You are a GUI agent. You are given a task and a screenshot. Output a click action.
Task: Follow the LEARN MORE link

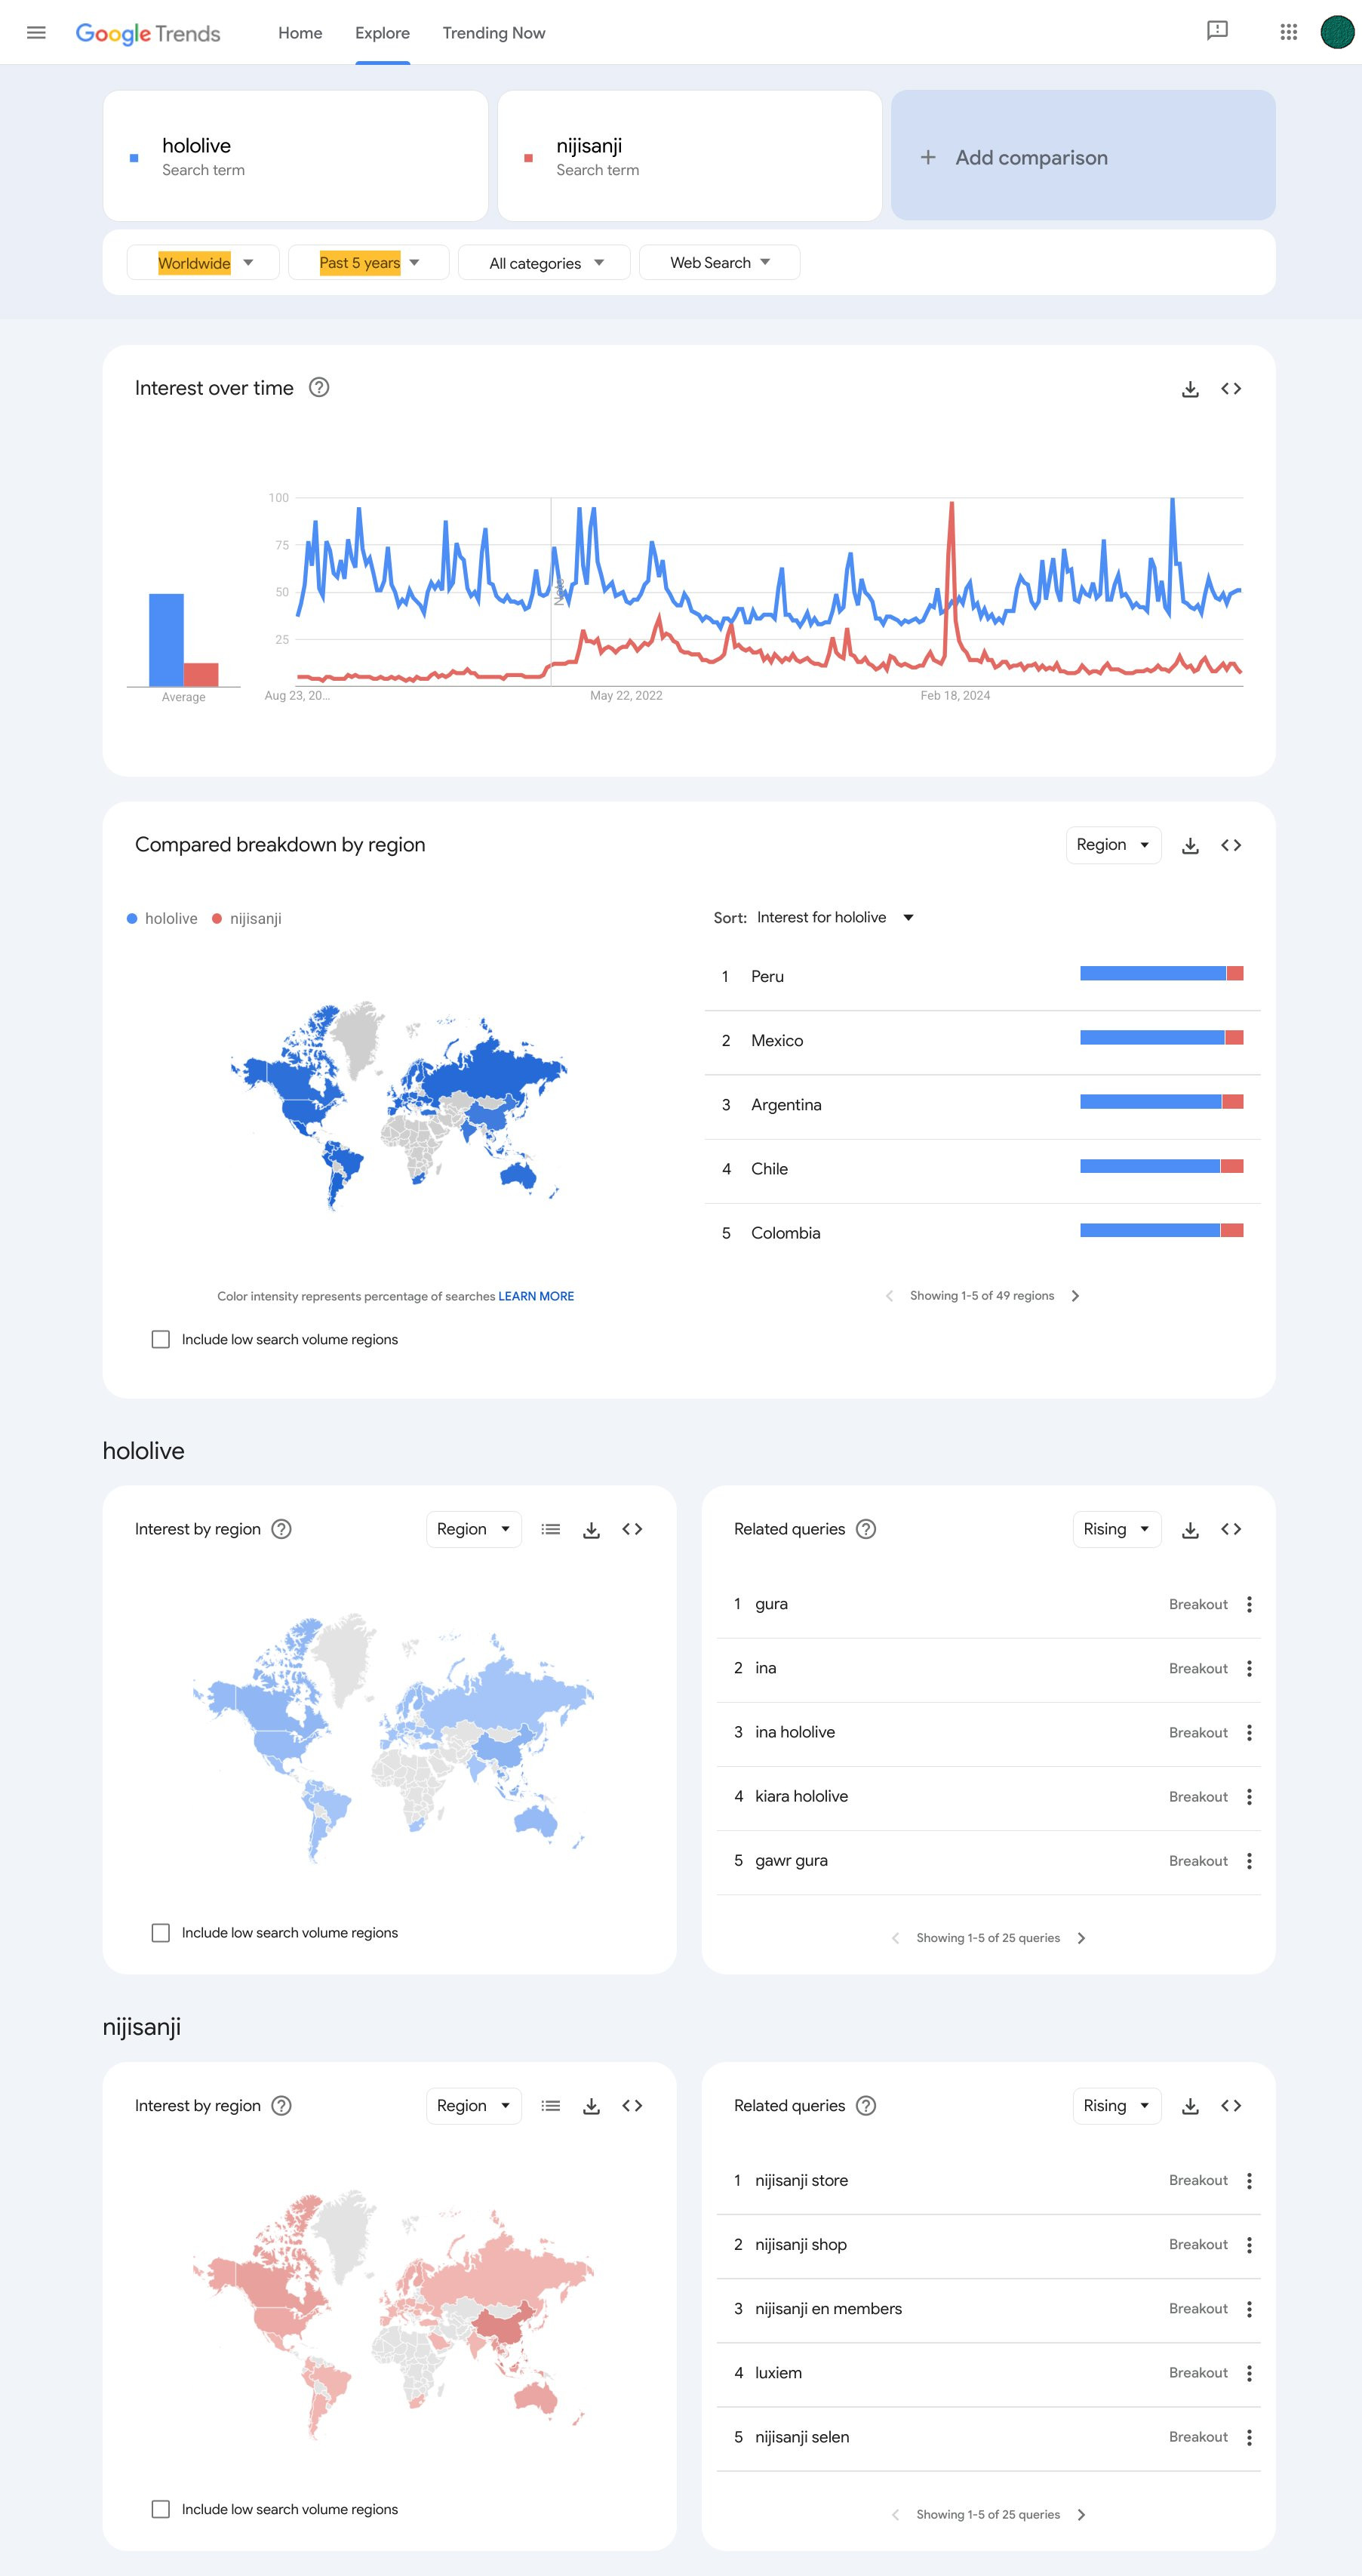[x=536, y=1296]
